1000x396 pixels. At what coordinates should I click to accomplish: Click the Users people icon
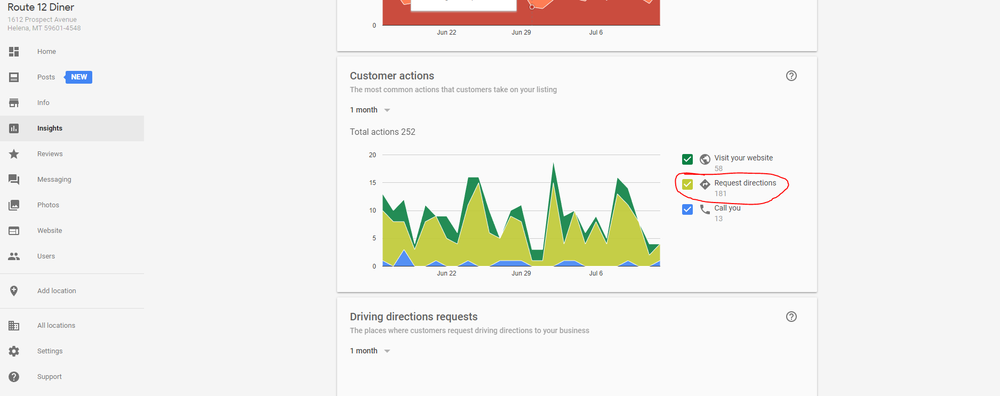(x=13, y=256)
